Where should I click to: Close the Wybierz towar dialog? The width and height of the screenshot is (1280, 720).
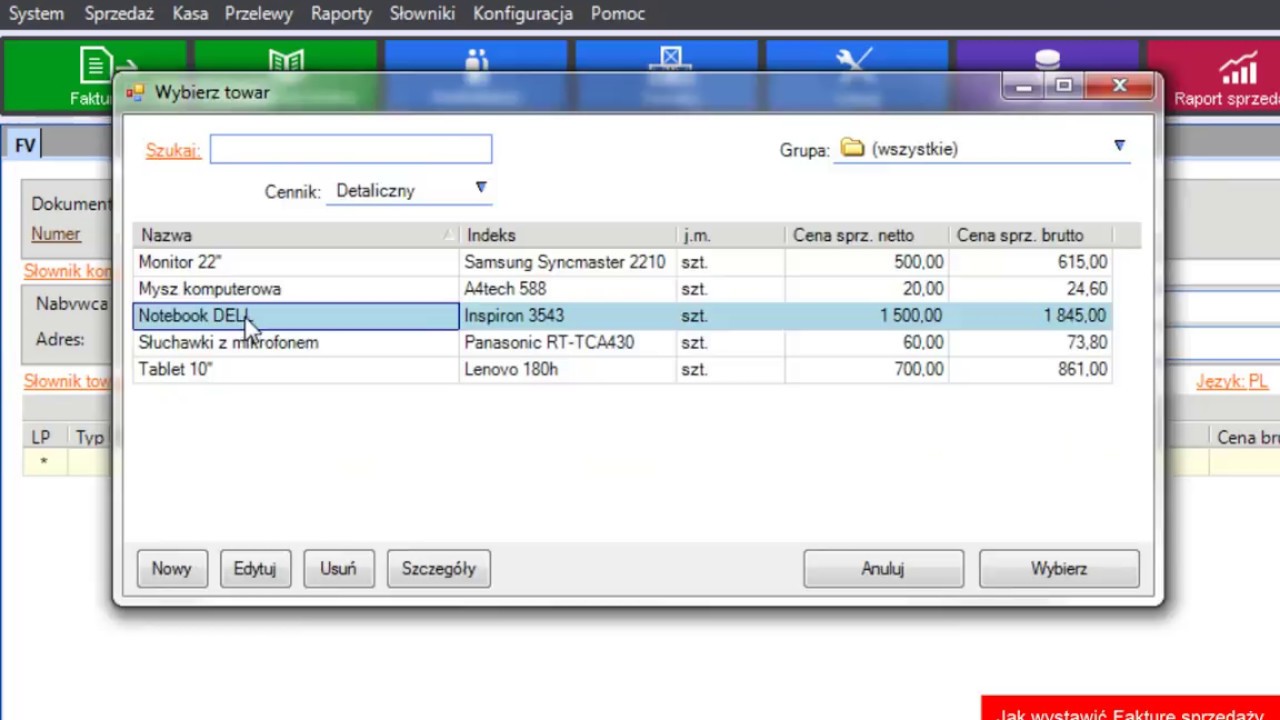click(x=1120, y=87)
